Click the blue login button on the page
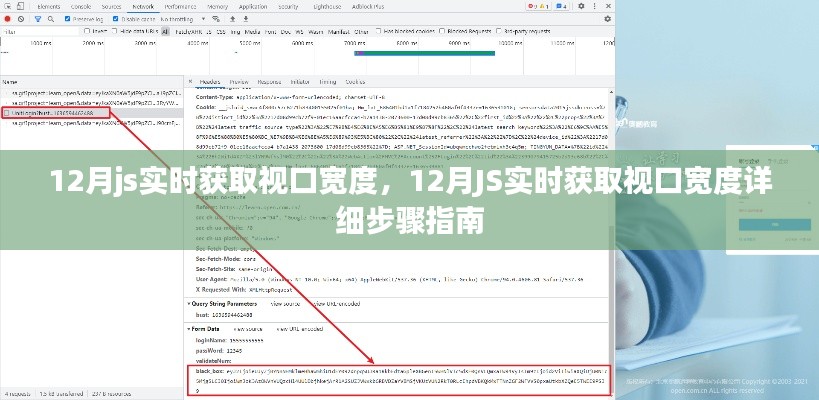819x400 pixels. tap(774, 225)
